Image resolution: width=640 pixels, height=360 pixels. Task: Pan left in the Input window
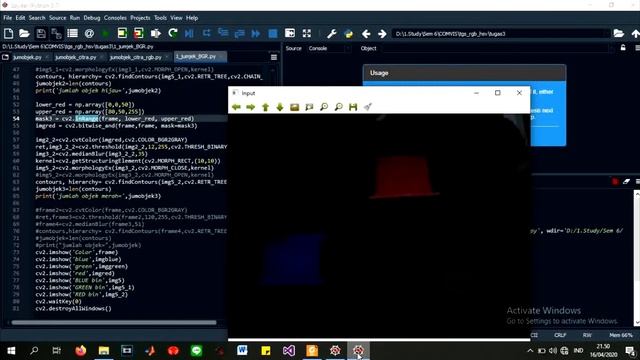pos(236,107)
